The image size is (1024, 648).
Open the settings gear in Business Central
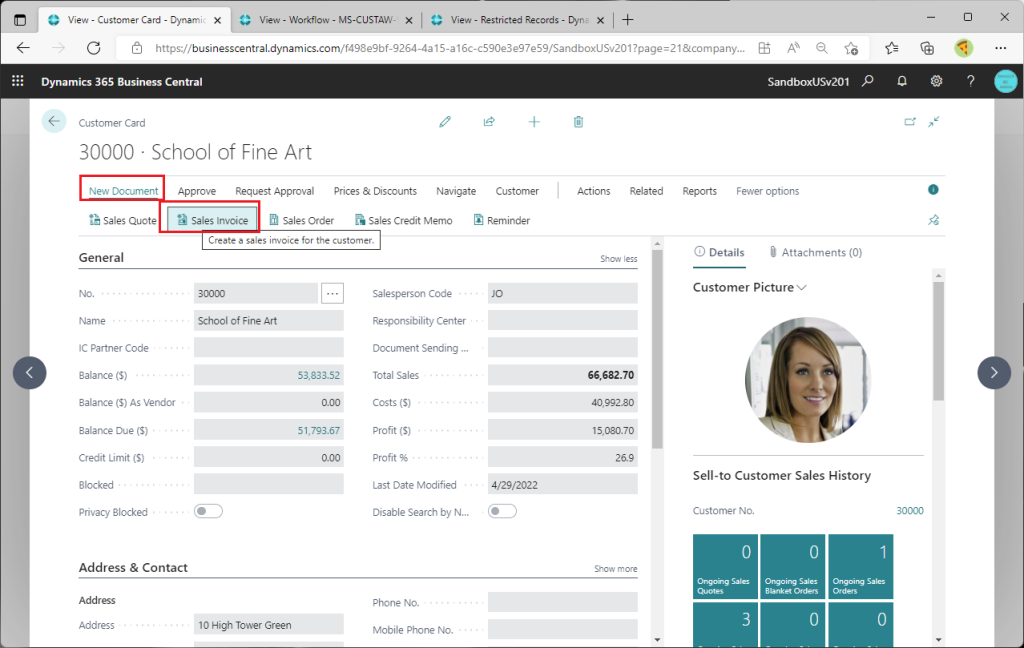coord(936,81)
